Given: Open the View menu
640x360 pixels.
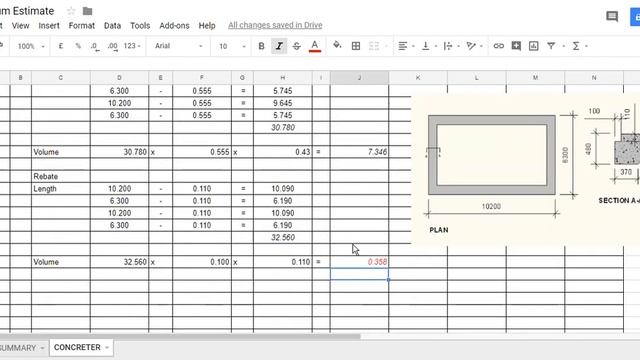Looking at the screenshot, I should [x=20, y=25].
